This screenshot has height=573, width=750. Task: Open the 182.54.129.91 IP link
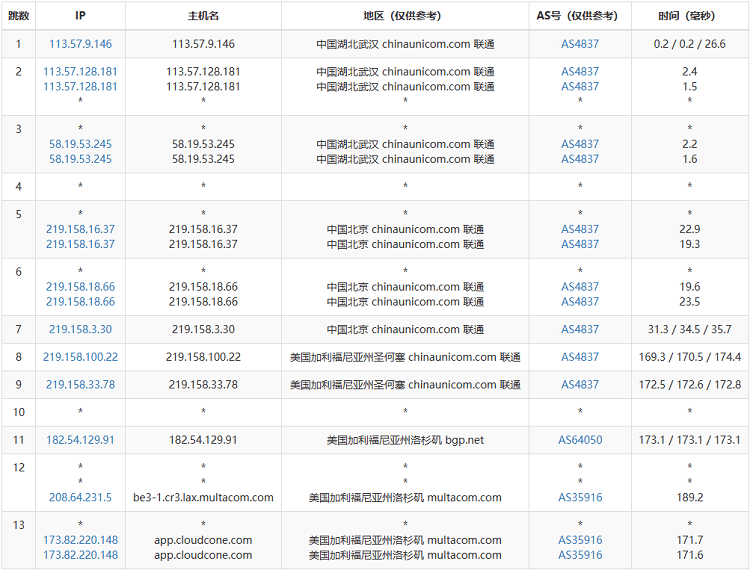(80, 440)
